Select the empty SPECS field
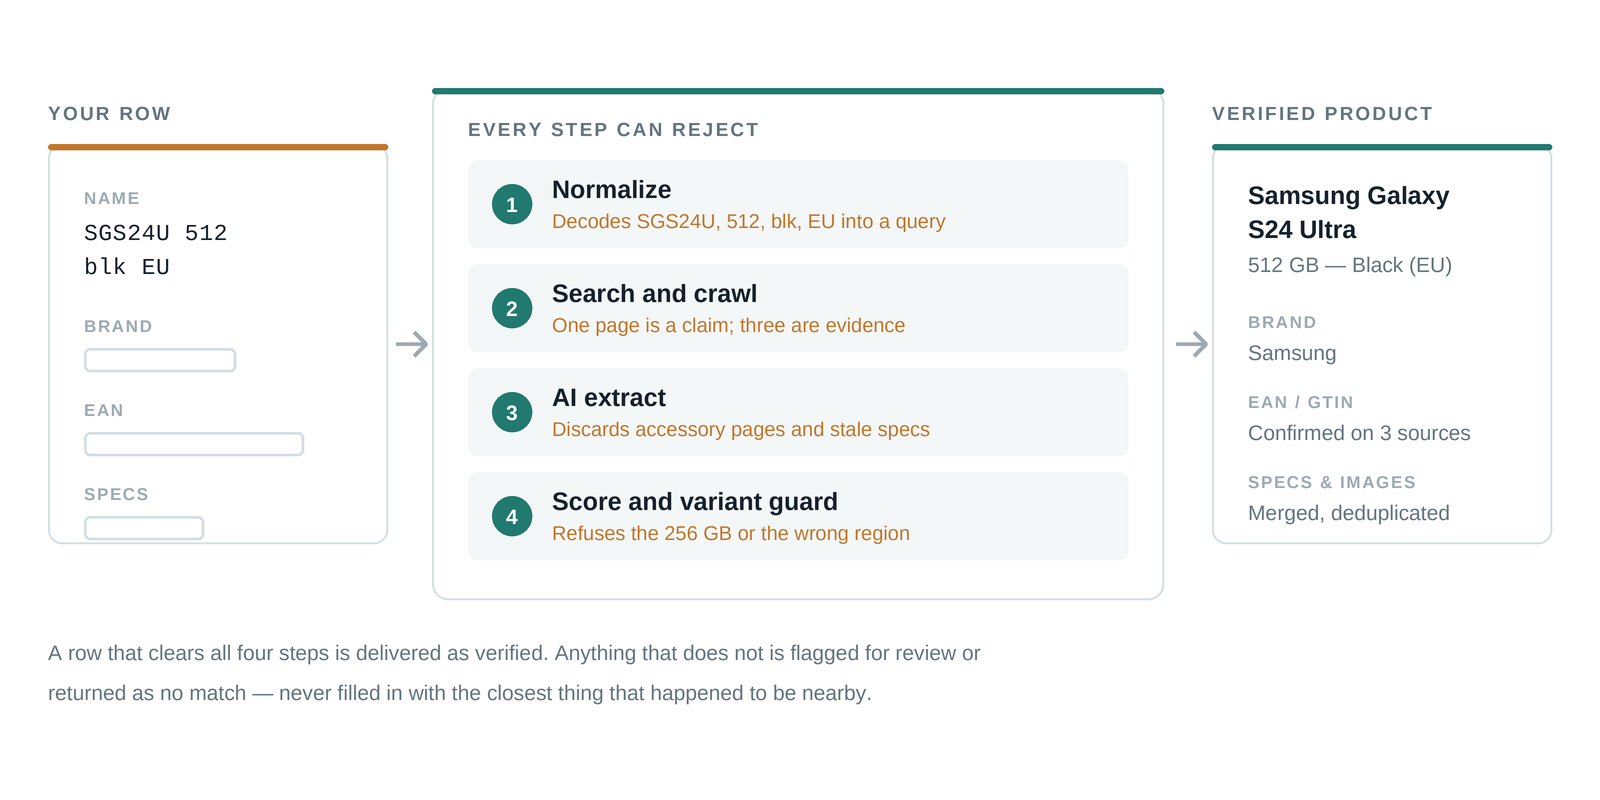The image size is (1600, 800). (x=144, y=528)
